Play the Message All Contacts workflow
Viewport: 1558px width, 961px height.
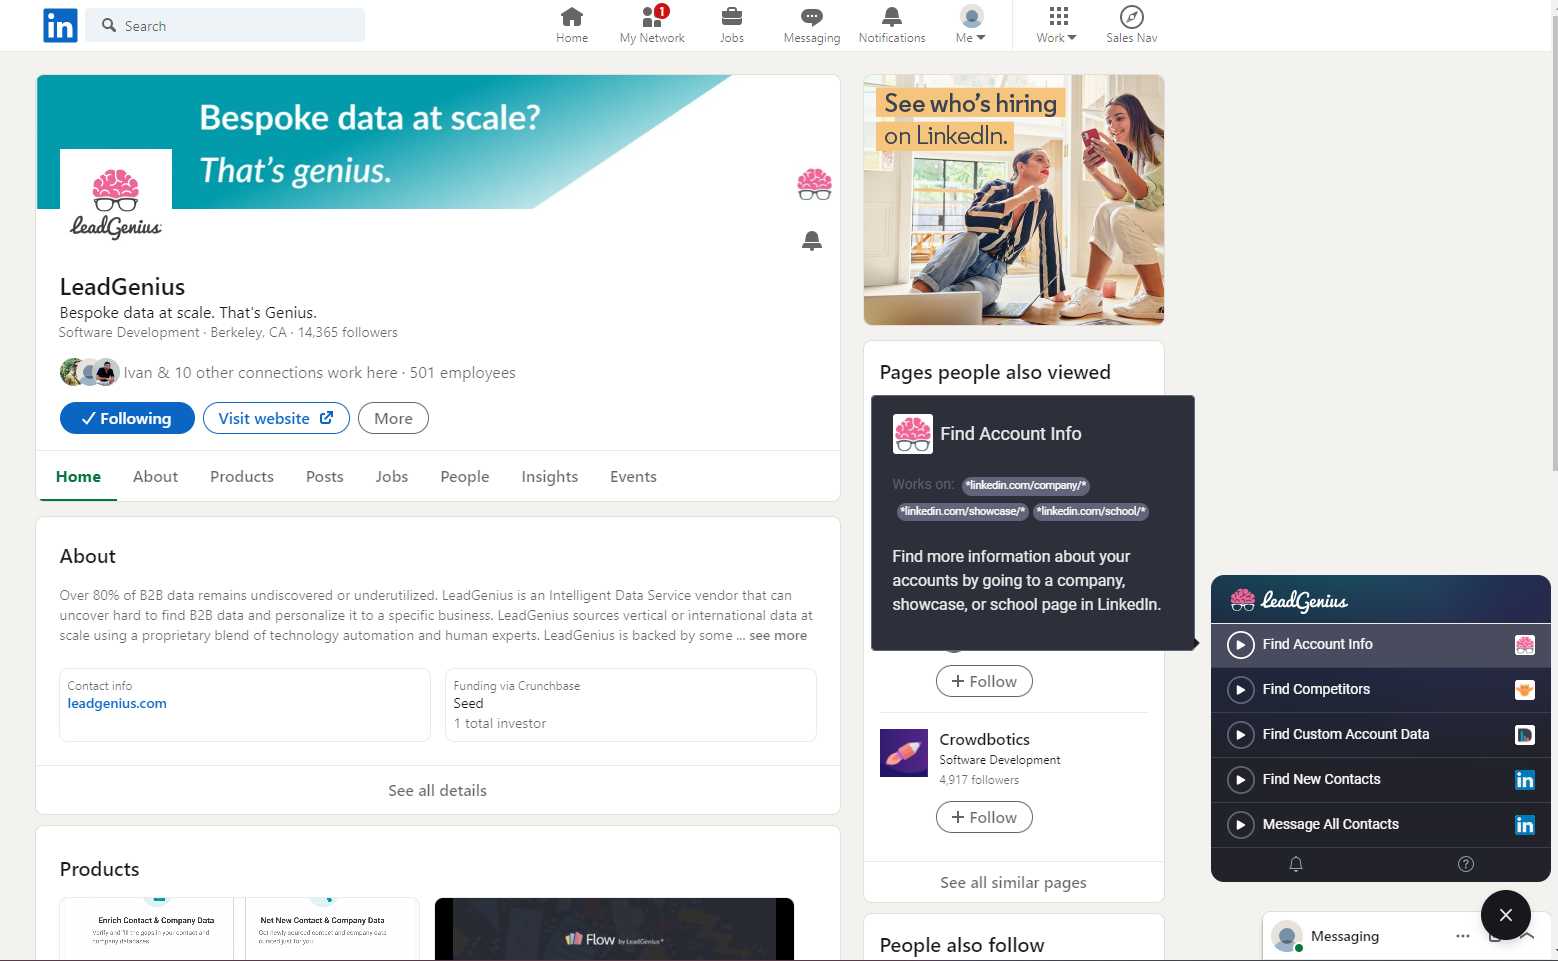[x=1240, y=825]
